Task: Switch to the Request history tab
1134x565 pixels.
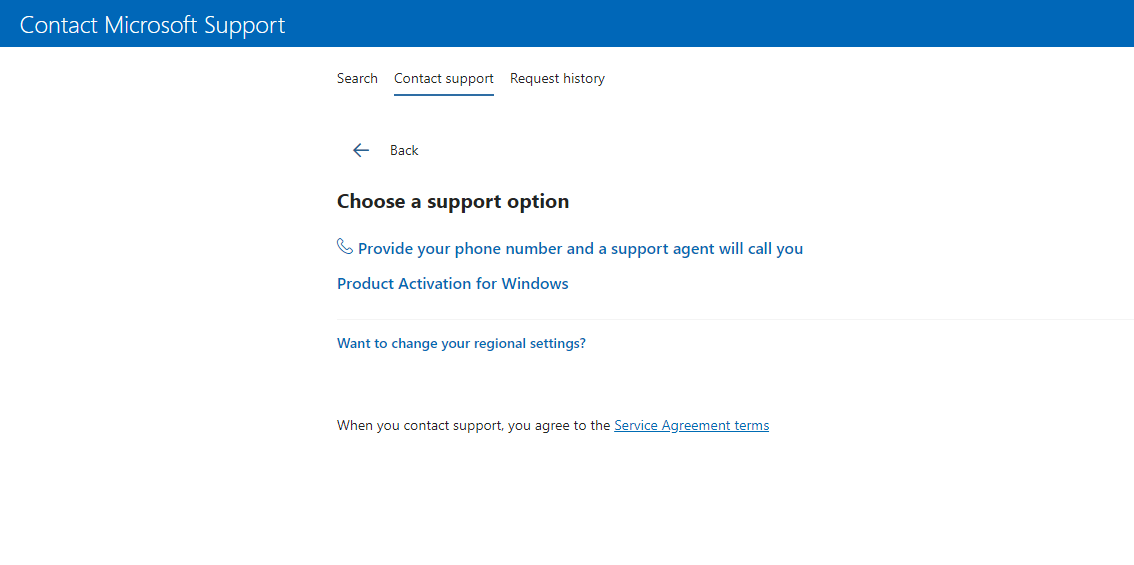Action: (x=557, y=78)
